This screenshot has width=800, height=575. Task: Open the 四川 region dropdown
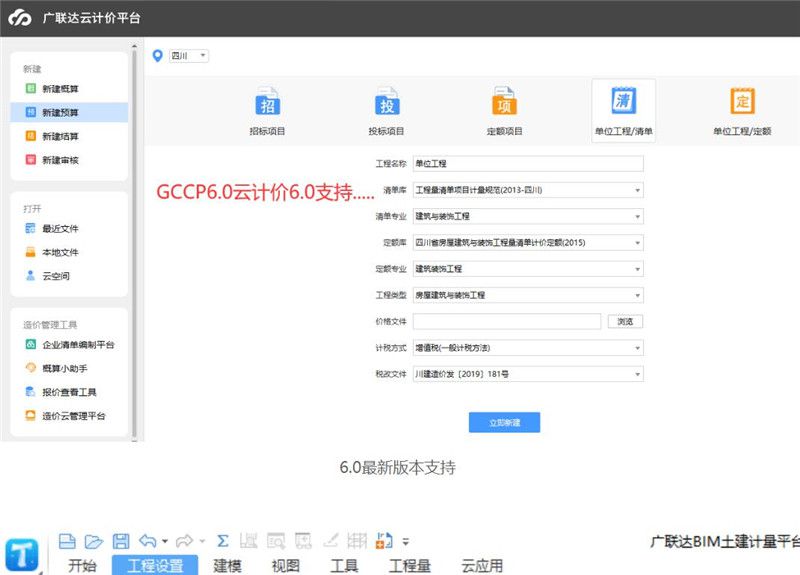point(189,56)
